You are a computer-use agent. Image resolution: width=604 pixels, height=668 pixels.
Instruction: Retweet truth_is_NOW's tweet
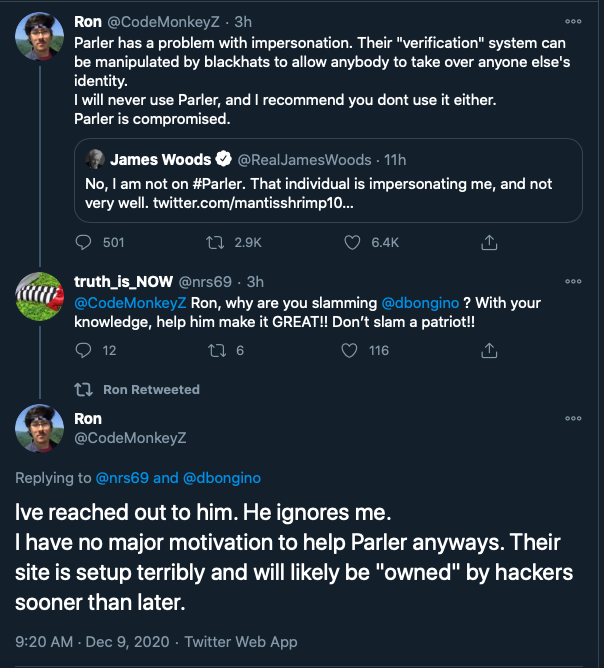[x=214, y=350]
